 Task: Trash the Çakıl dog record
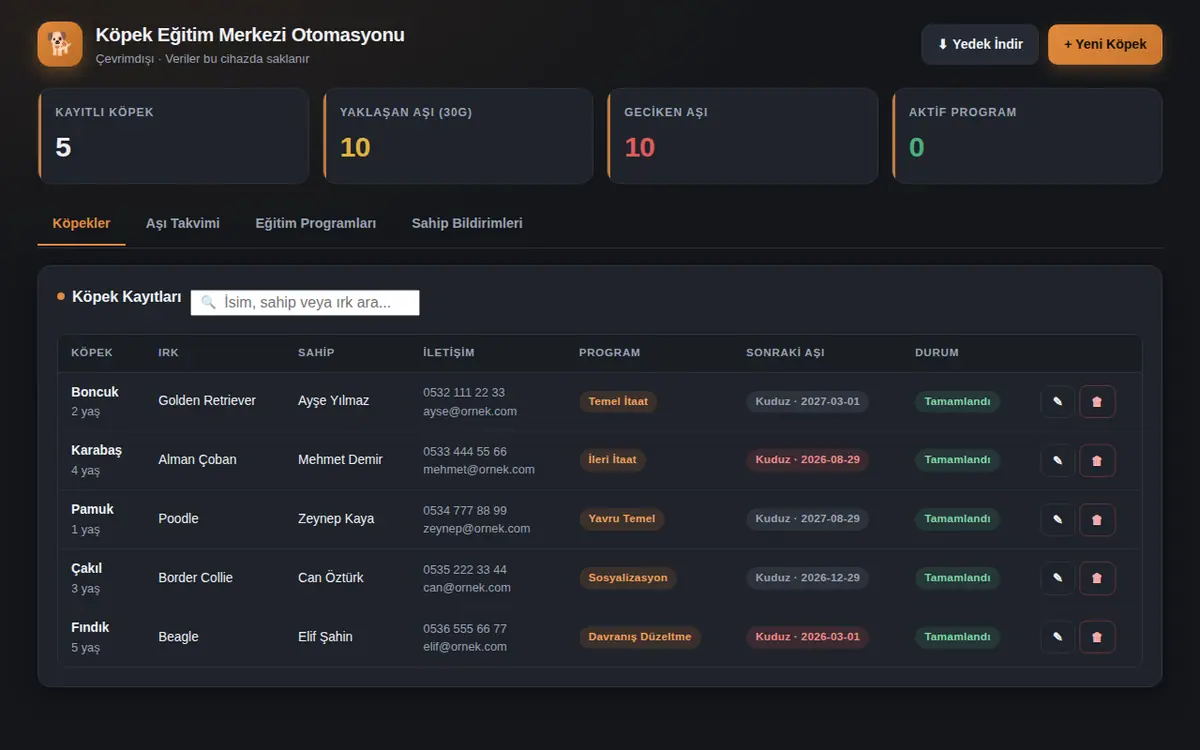(1097, 578)
